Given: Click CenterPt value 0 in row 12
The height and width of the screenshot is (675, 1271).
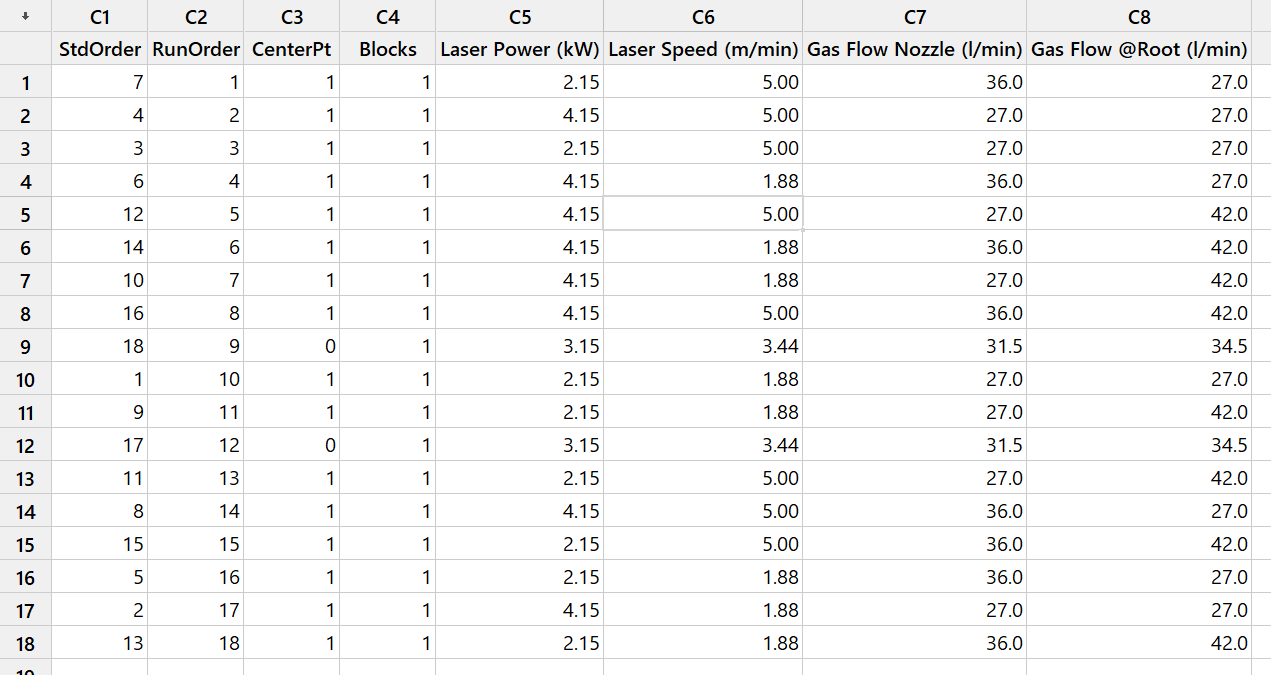Looking at the screenshot, I should (291, 445).
